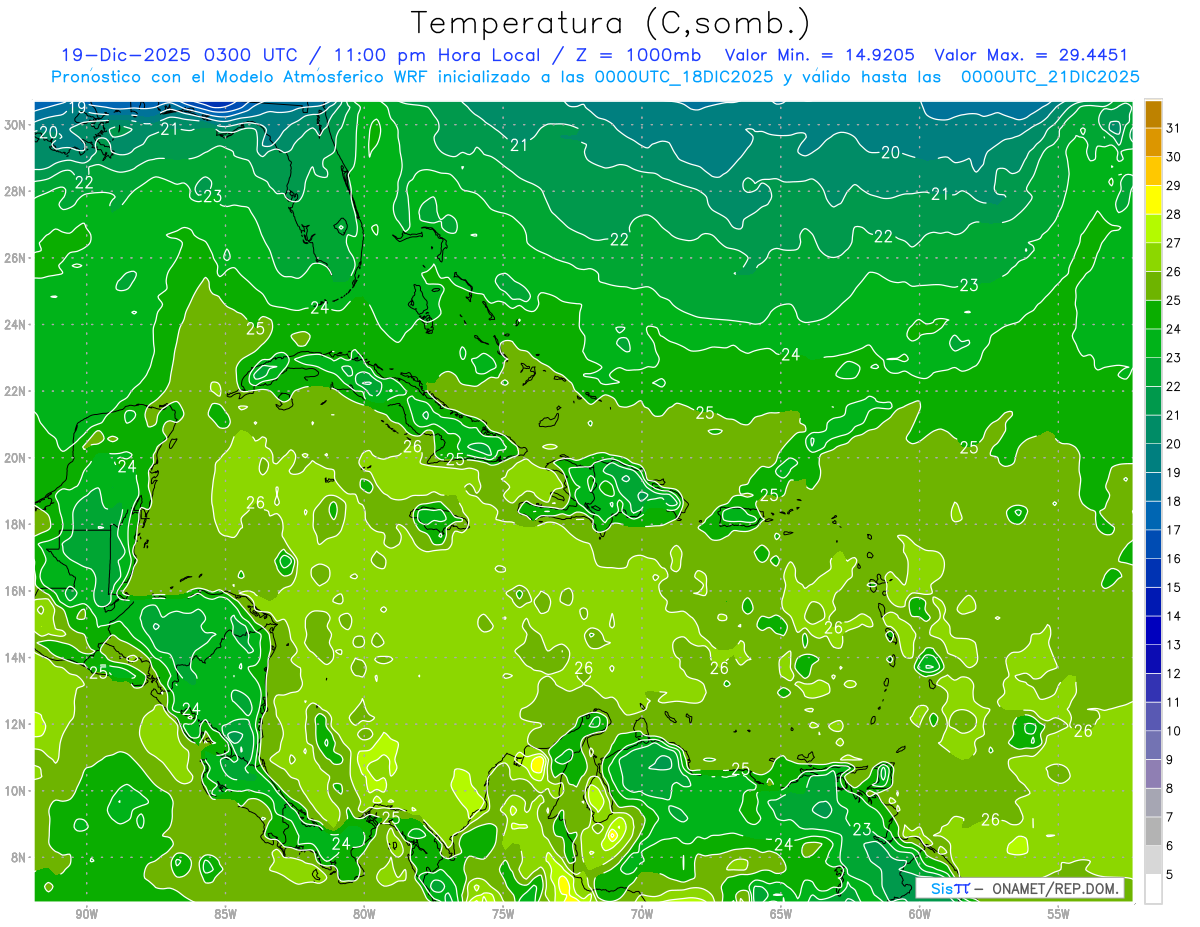Click the "13" label on color scale
The image size is (1200, 927).
point(1173,645)
